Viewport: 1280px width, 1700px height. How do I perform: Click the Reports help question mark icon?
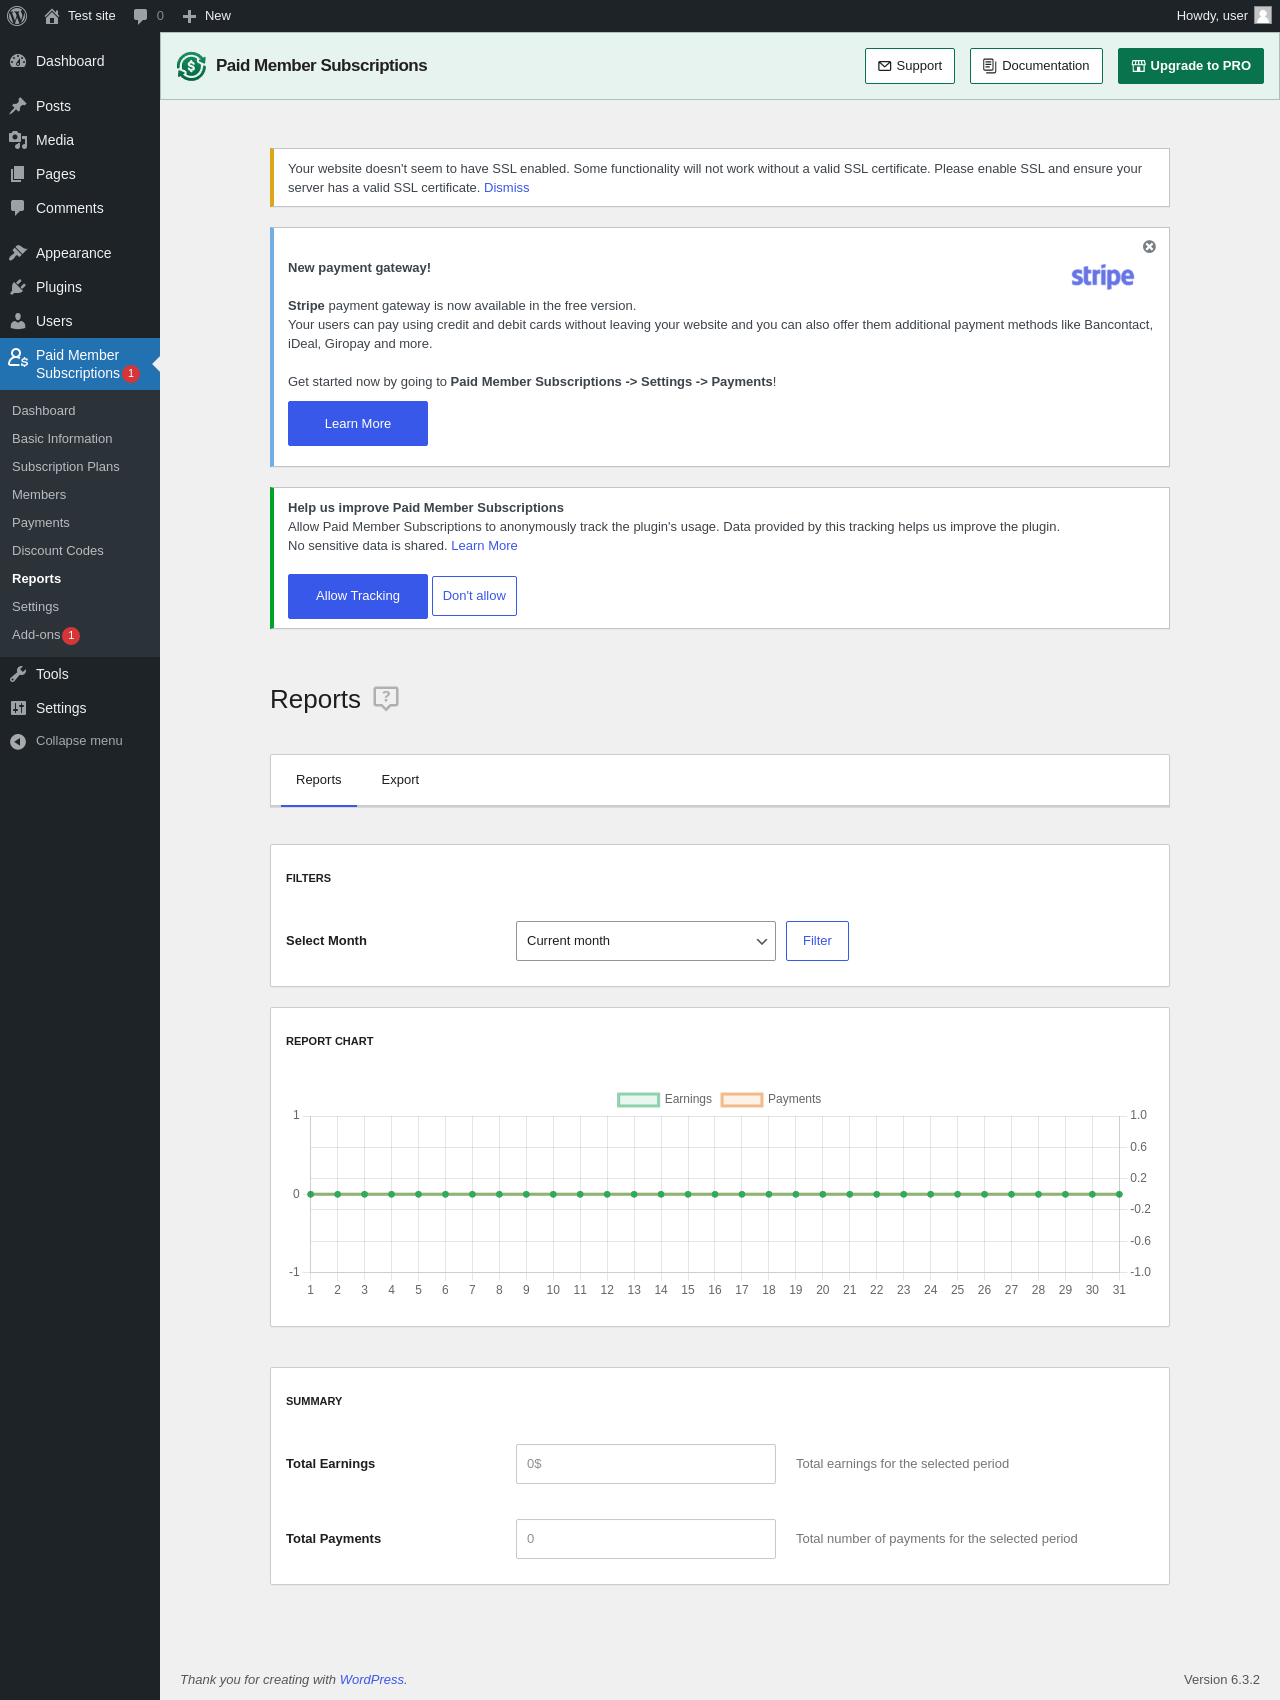pos(386,698)
